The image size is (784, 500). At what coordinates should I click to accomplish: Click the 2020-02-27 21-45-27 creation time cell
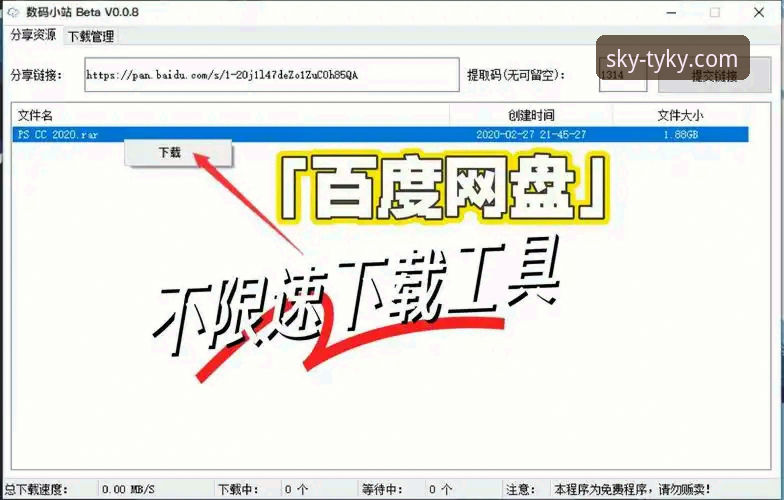[530, 134]
